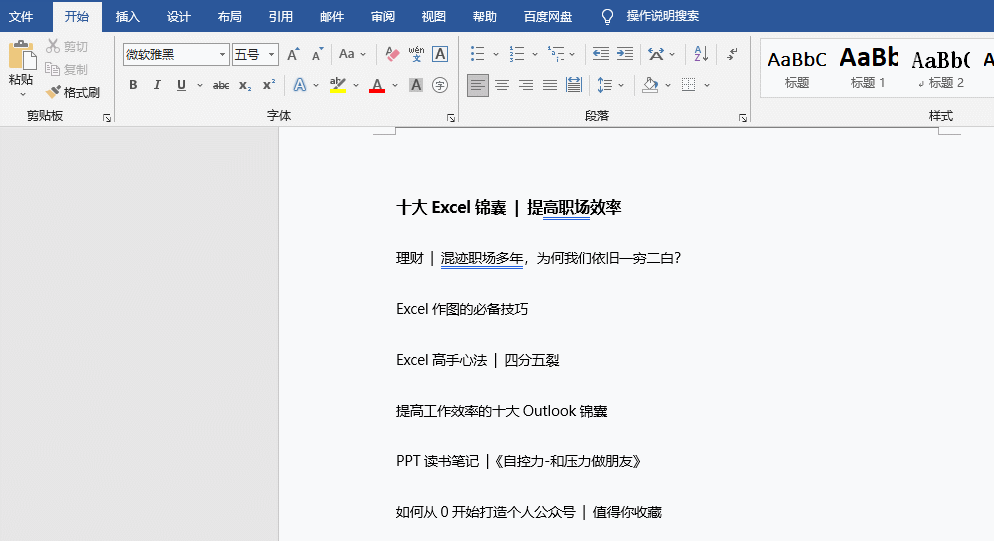The height and width of the screenshot is (541, 994).
Task: Open font color dropdown arrow
Action: 395,85
